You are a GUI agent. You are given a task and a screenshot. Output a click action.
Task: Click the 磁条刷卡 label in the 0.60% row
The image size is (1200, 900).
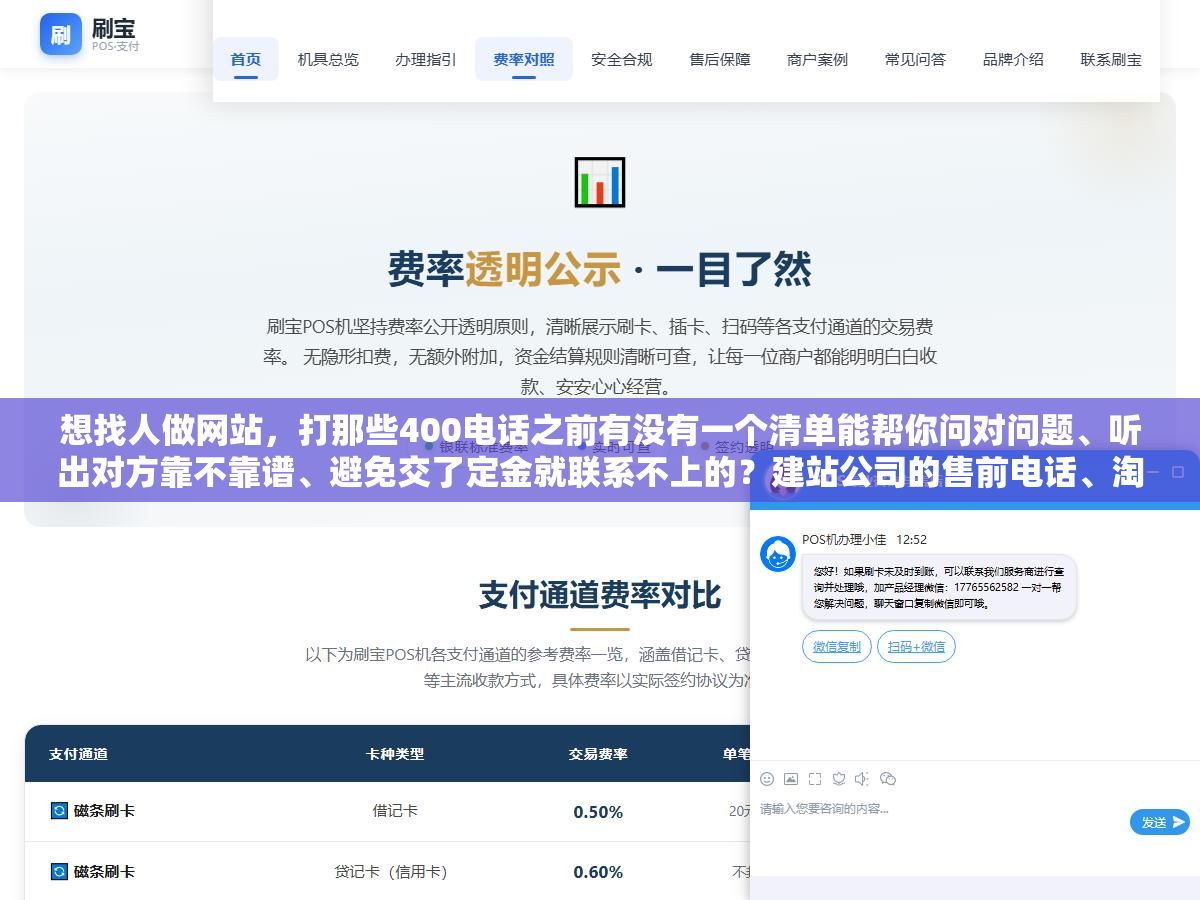coord(104,872)
